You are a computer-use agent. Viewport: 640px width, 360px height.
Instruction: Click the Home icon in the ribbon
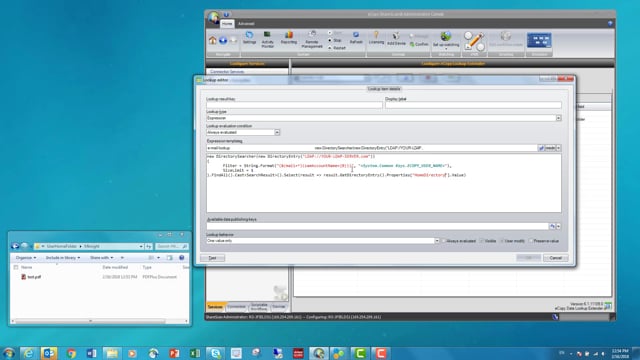[212, 40]
